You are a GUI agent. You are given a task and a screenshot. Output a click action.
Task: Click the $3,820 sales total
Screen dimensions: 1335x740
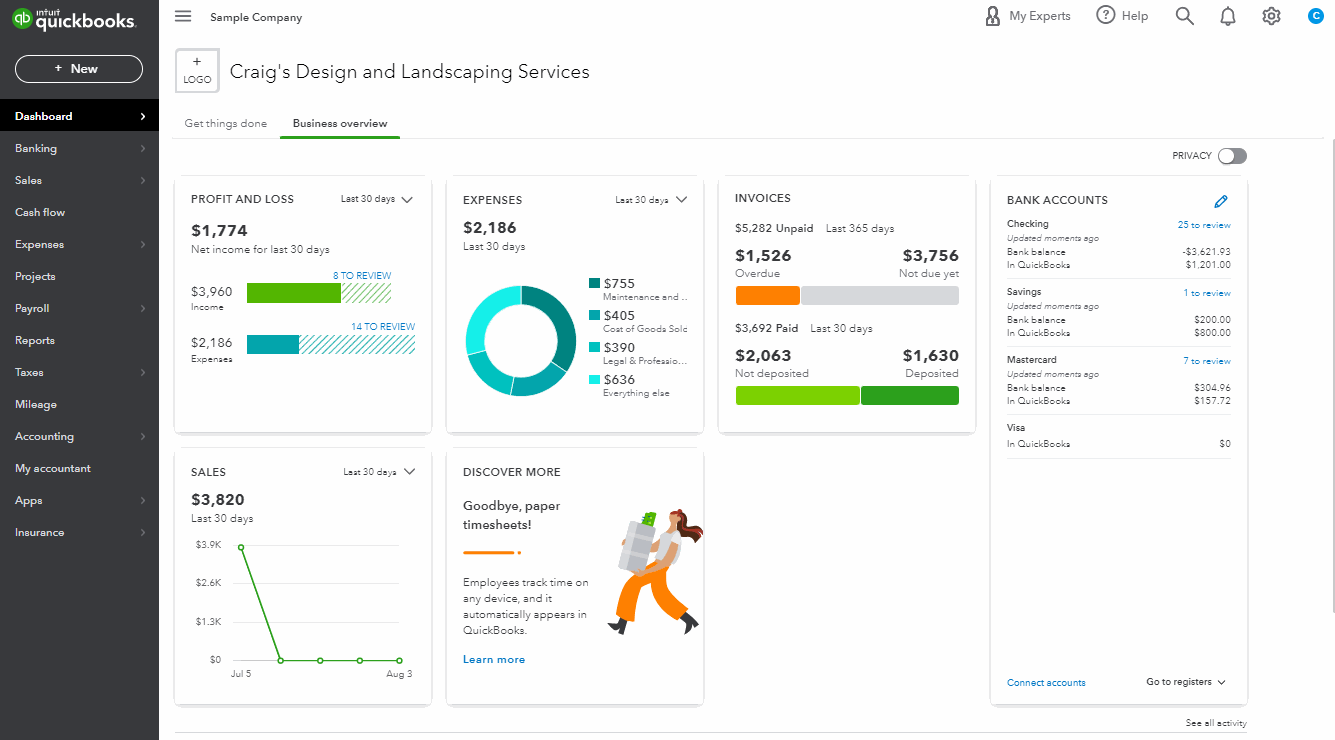218,500
